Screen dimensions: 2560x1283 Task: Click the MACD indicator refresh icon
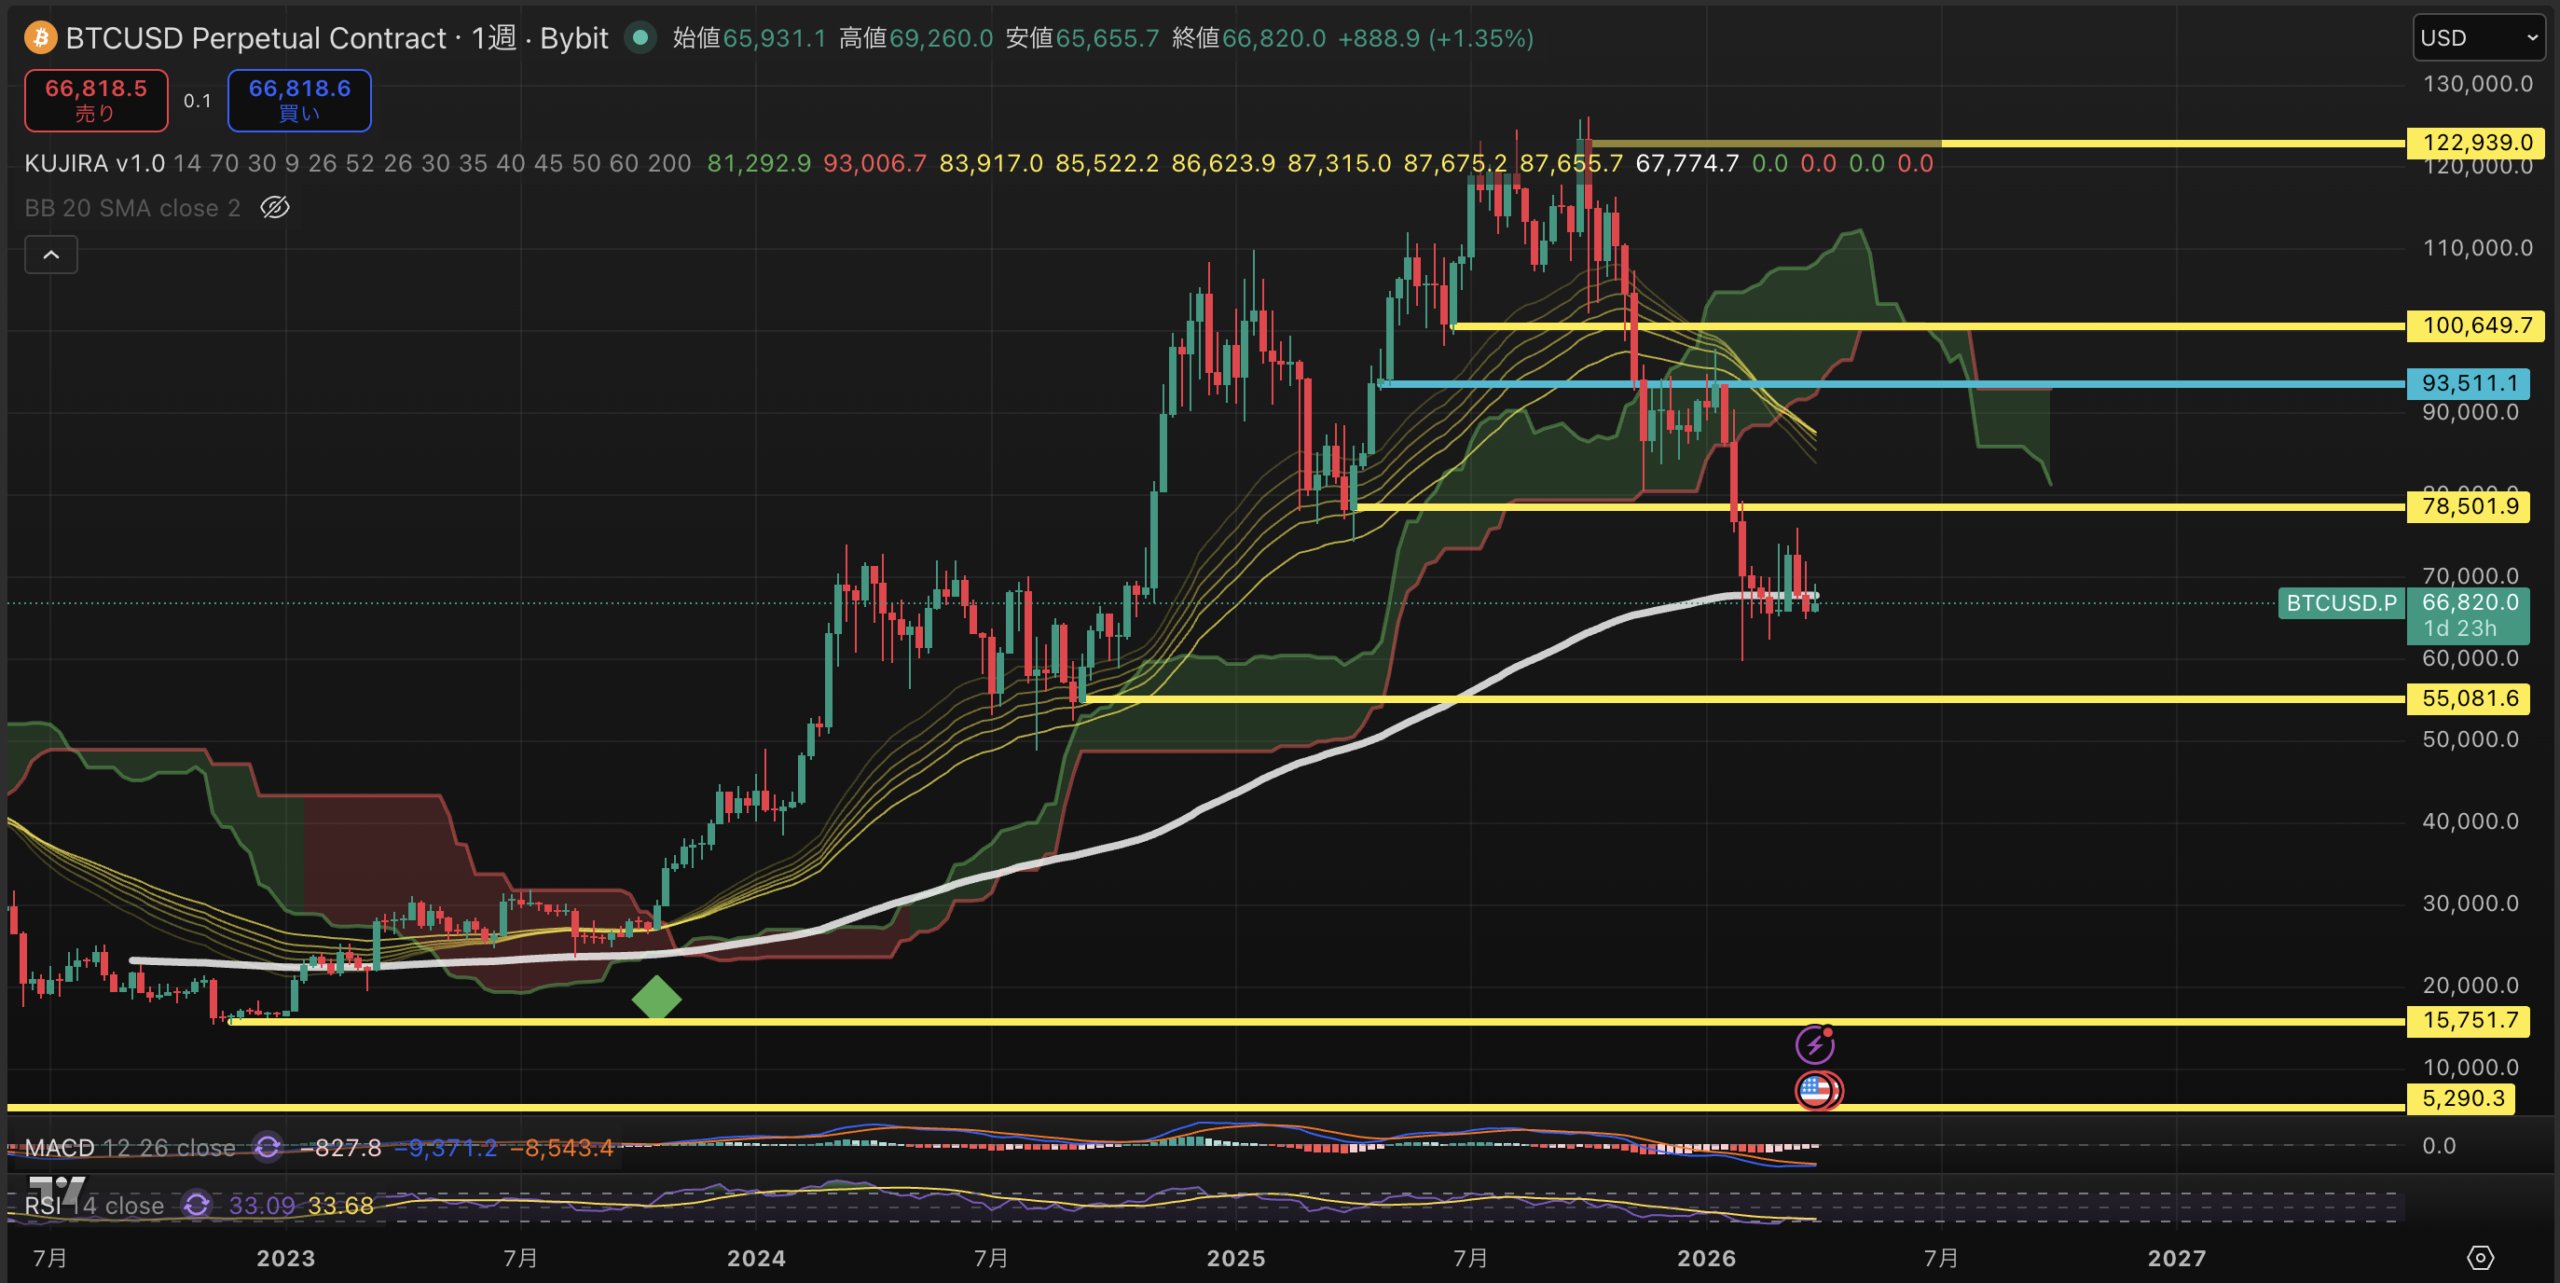click(267, 1147)
